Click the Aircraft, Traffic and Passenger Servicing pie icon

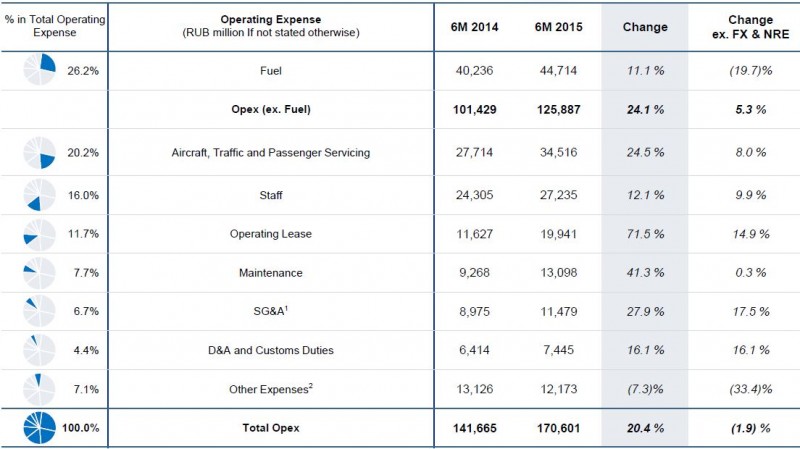(39, 152)
